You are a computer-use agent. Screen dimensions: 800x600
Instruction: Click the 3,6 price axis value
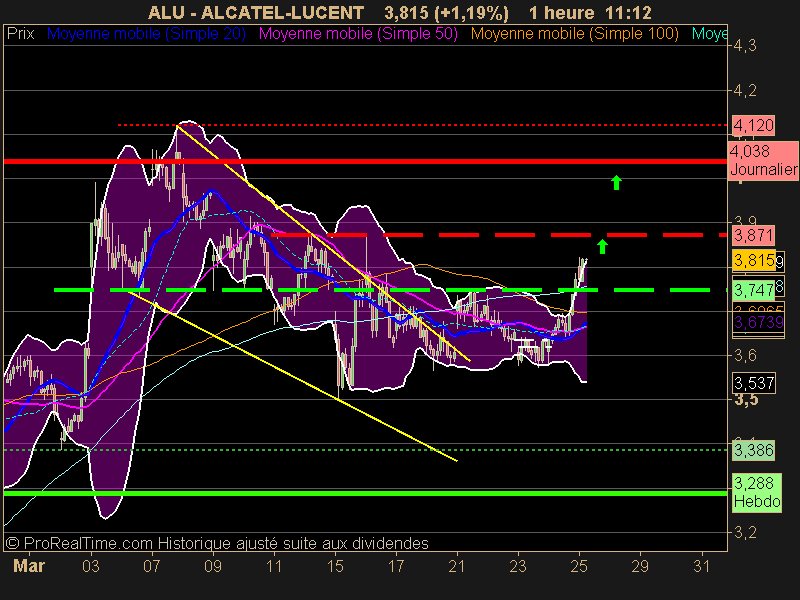coord(745,355)
